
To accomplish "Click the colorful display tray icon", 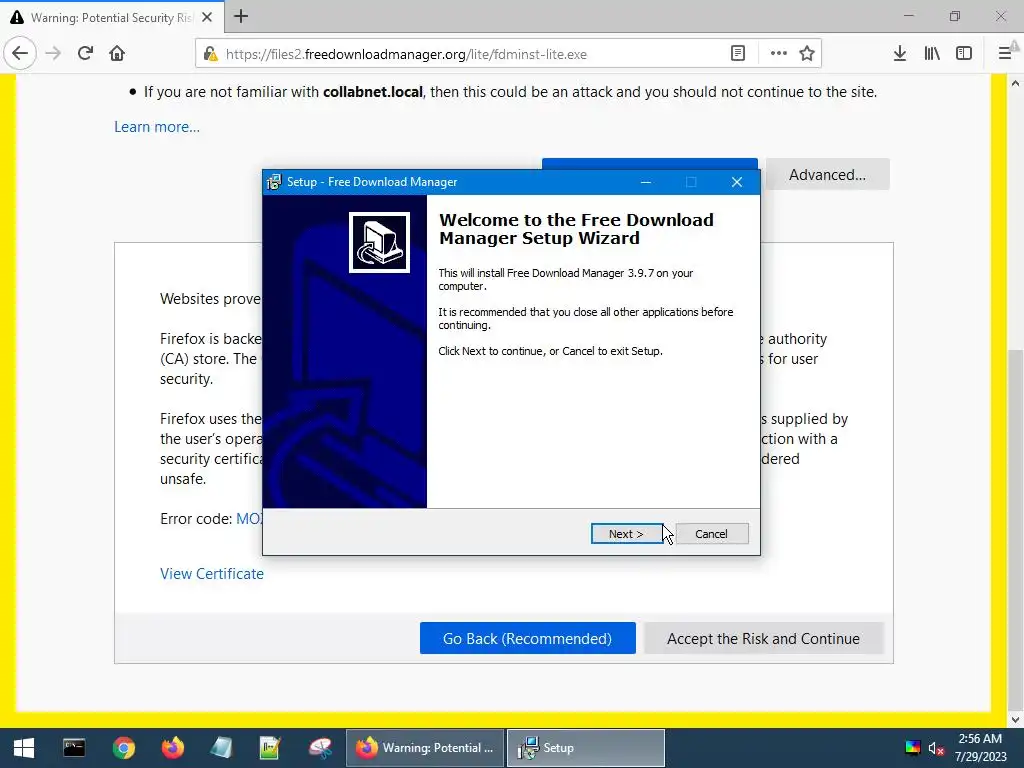I will point(912,748).
